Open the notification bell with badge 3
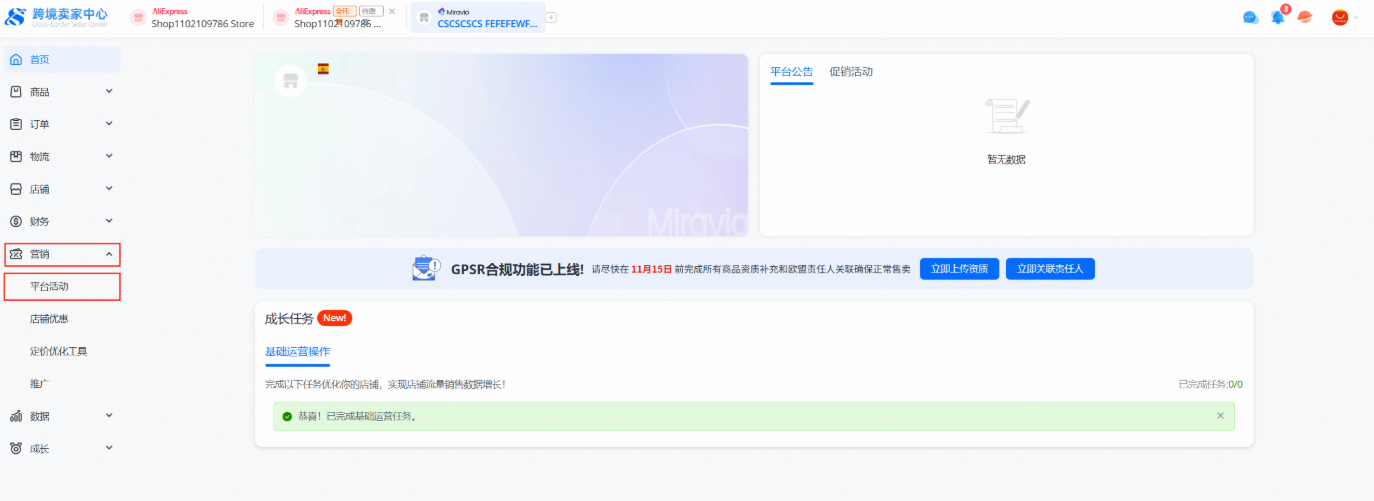This screenshot has width=1374, height=501. (x=1278, y=17)
